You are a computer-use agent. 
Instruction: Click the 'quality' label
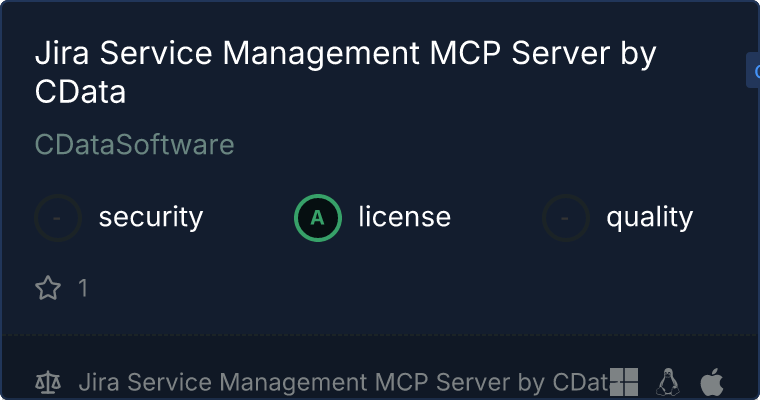coord(650,217)
